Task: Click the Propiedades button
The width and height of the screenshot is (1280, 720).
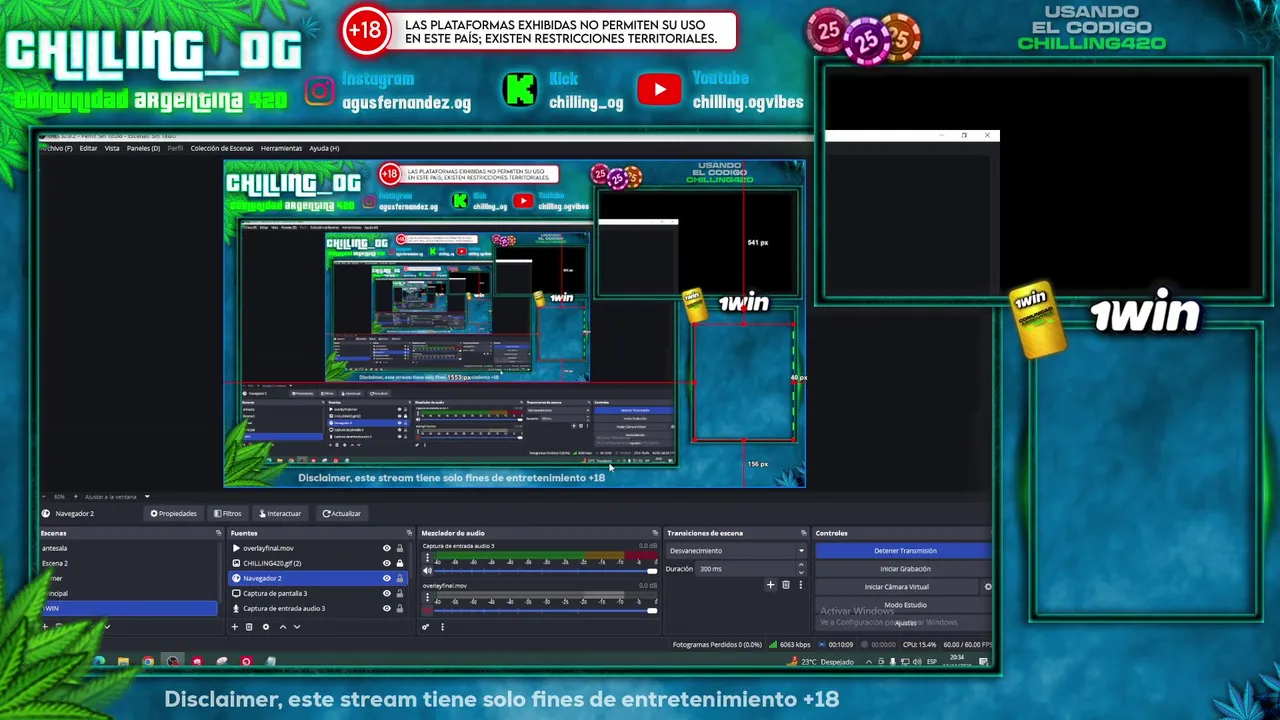Action: click(x=174, y=513)
